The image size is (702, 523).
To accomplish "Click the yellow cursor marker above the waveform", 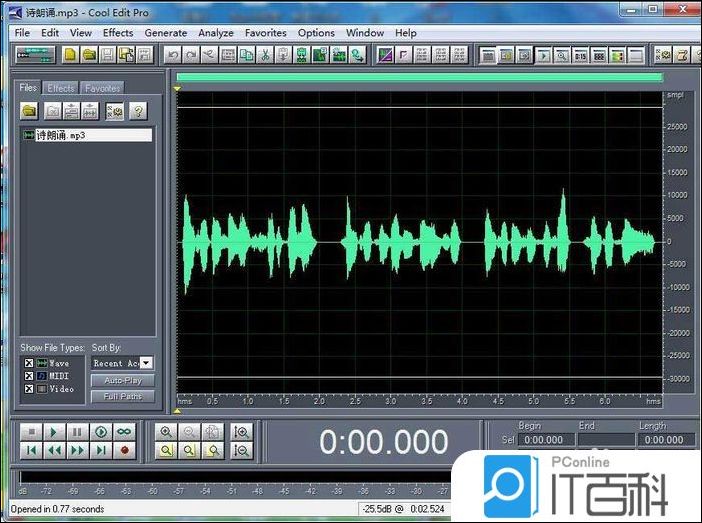I will pyautogui.click(x=177, y=89).
